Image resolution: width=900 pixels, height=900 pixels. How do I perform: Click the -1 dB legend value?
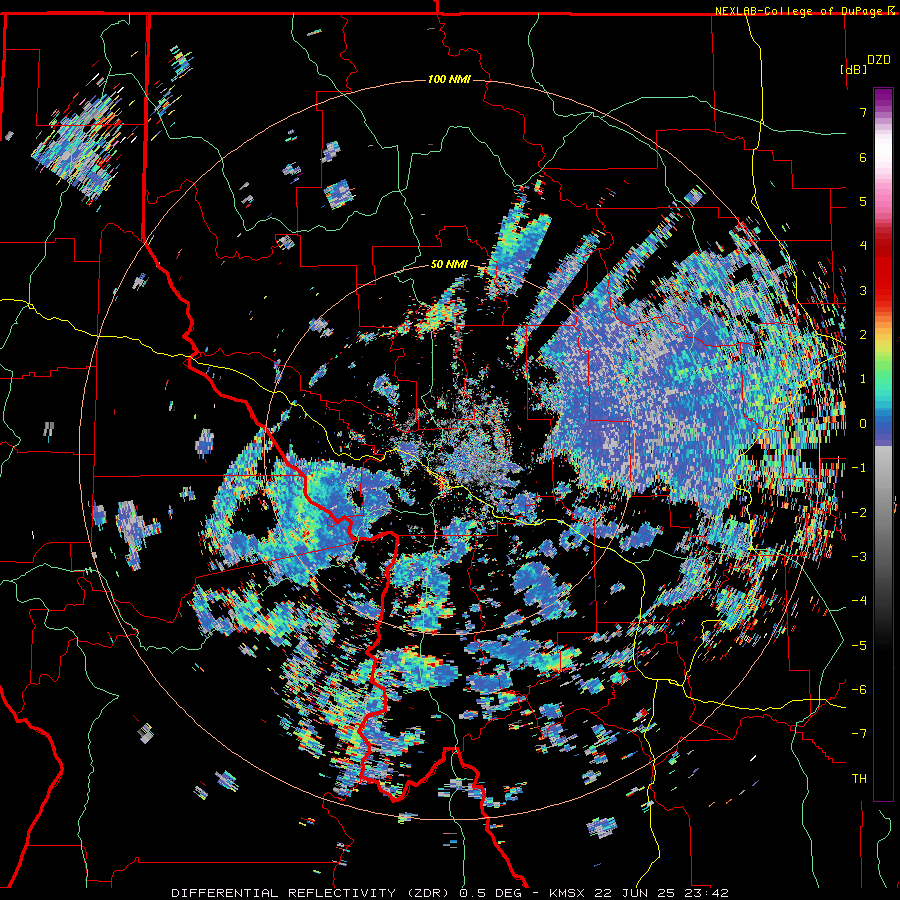click(x=859, y=468)
